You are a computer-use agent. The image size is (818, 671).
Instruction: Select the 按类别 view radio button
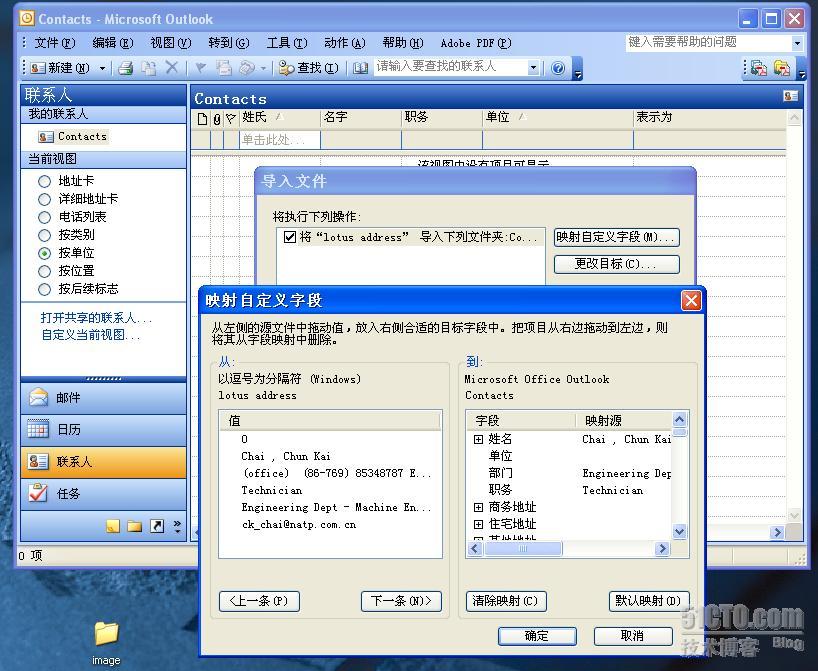click(x=44, y=235)
